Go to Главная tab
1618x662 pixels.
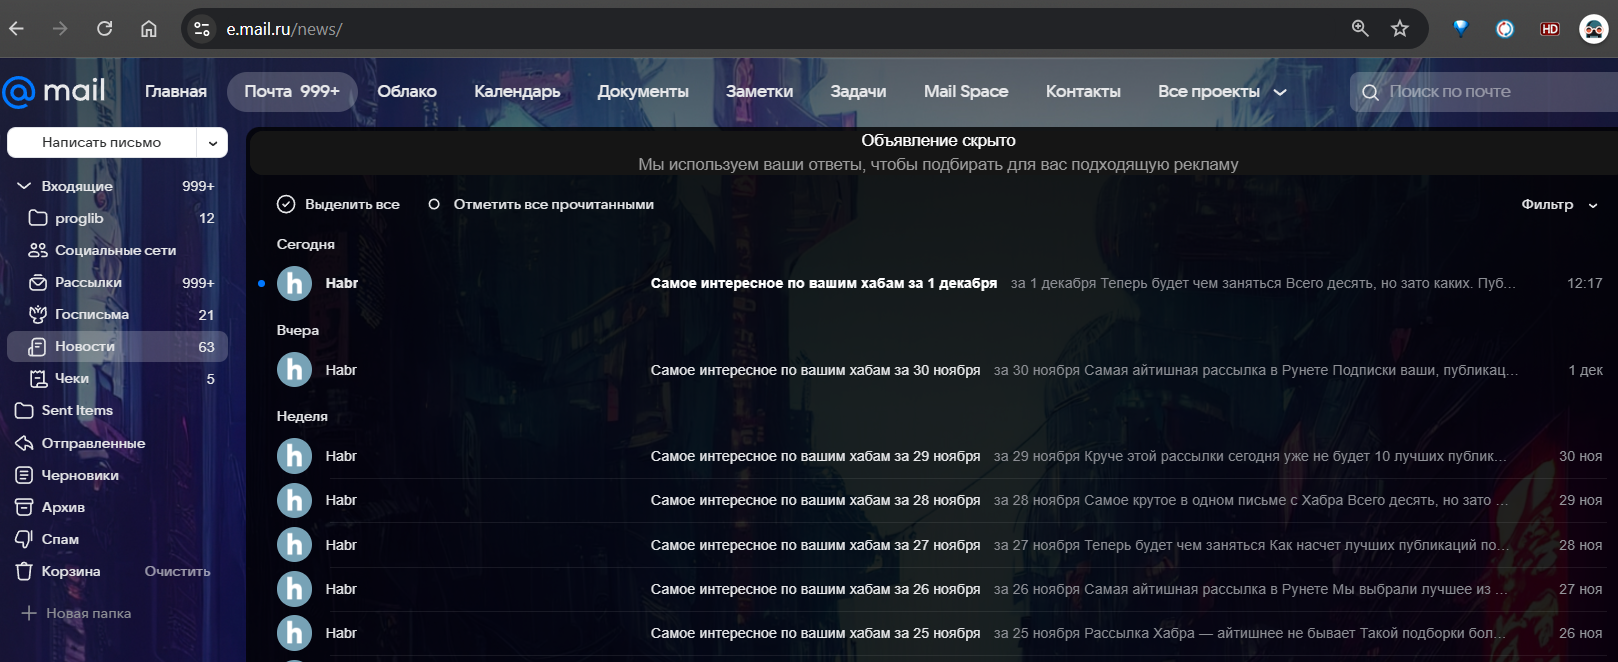pos(176,91)
